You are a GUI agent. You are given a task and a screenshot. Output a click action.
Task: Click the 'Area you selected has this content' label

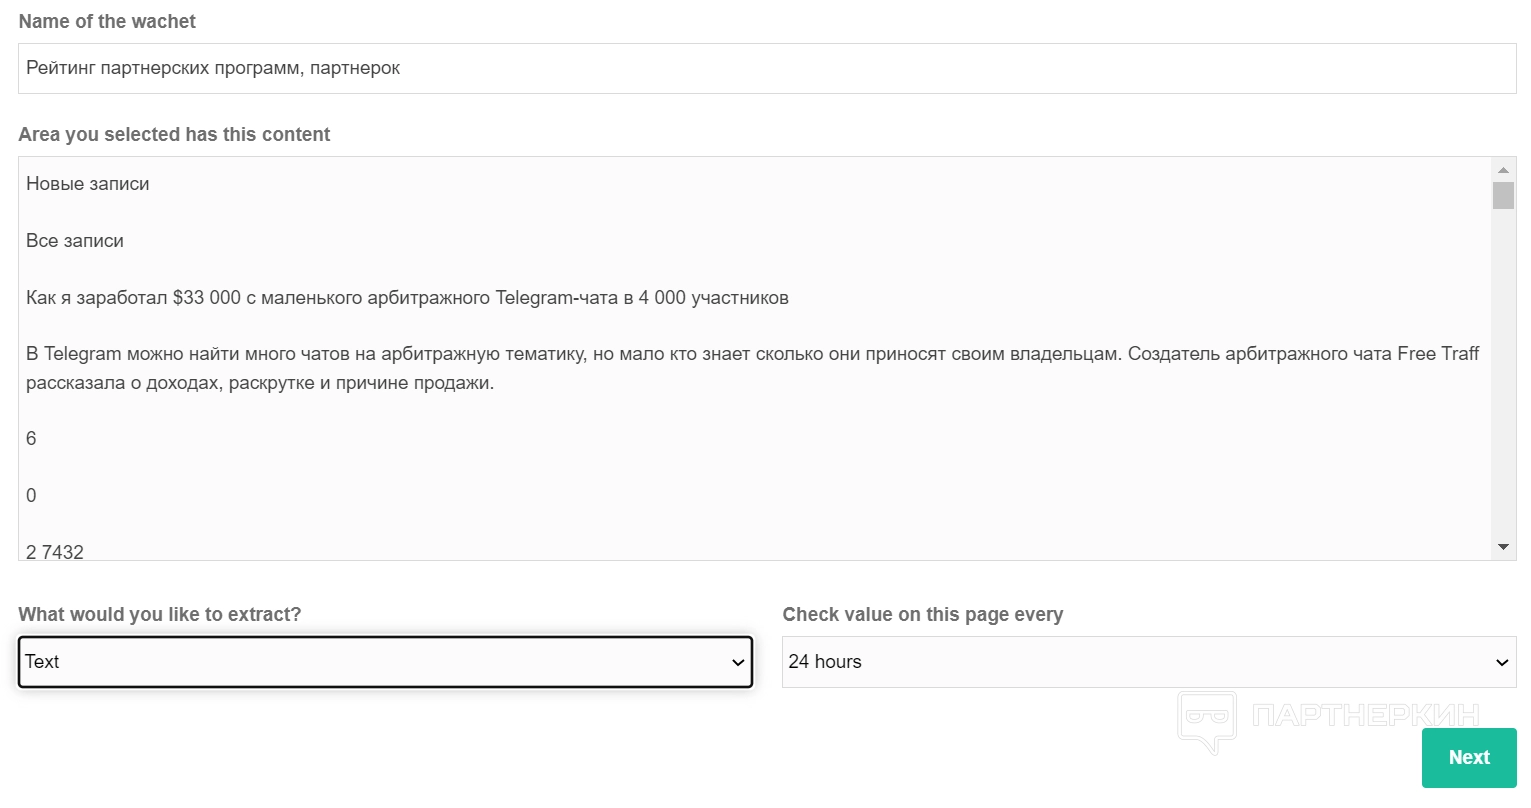pyautogui.click(x=174, y=134)
